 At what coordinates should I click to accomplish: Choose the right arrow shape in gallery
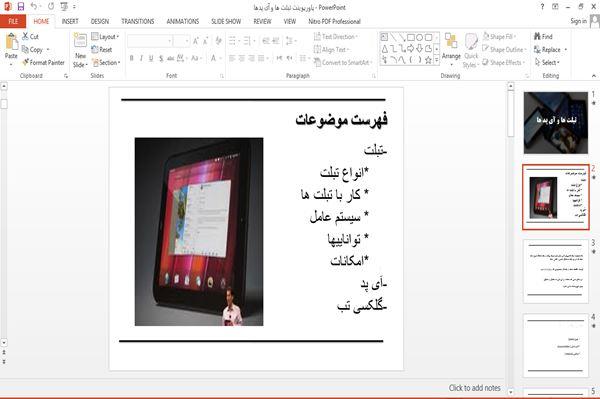click(x=411, y=49)
